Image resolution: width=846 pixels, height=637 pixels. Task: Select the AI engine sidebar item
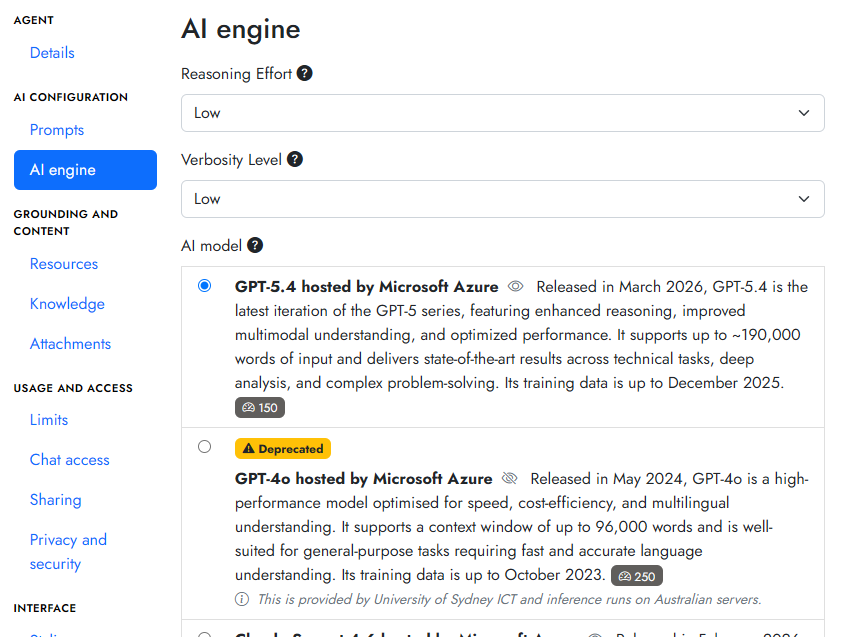85,170
